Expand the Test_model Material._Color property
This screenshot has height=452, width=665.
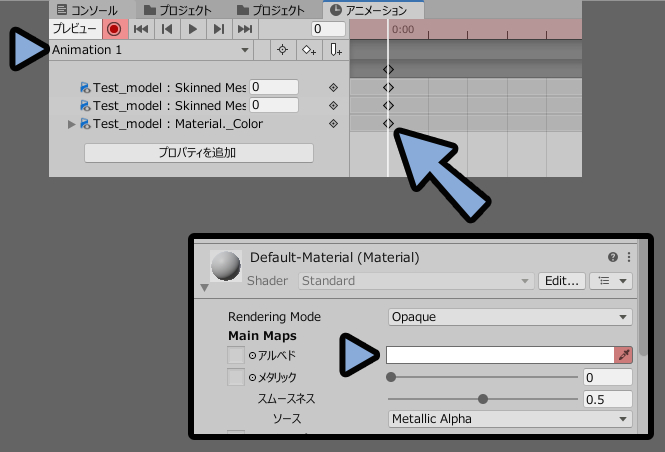71,124
